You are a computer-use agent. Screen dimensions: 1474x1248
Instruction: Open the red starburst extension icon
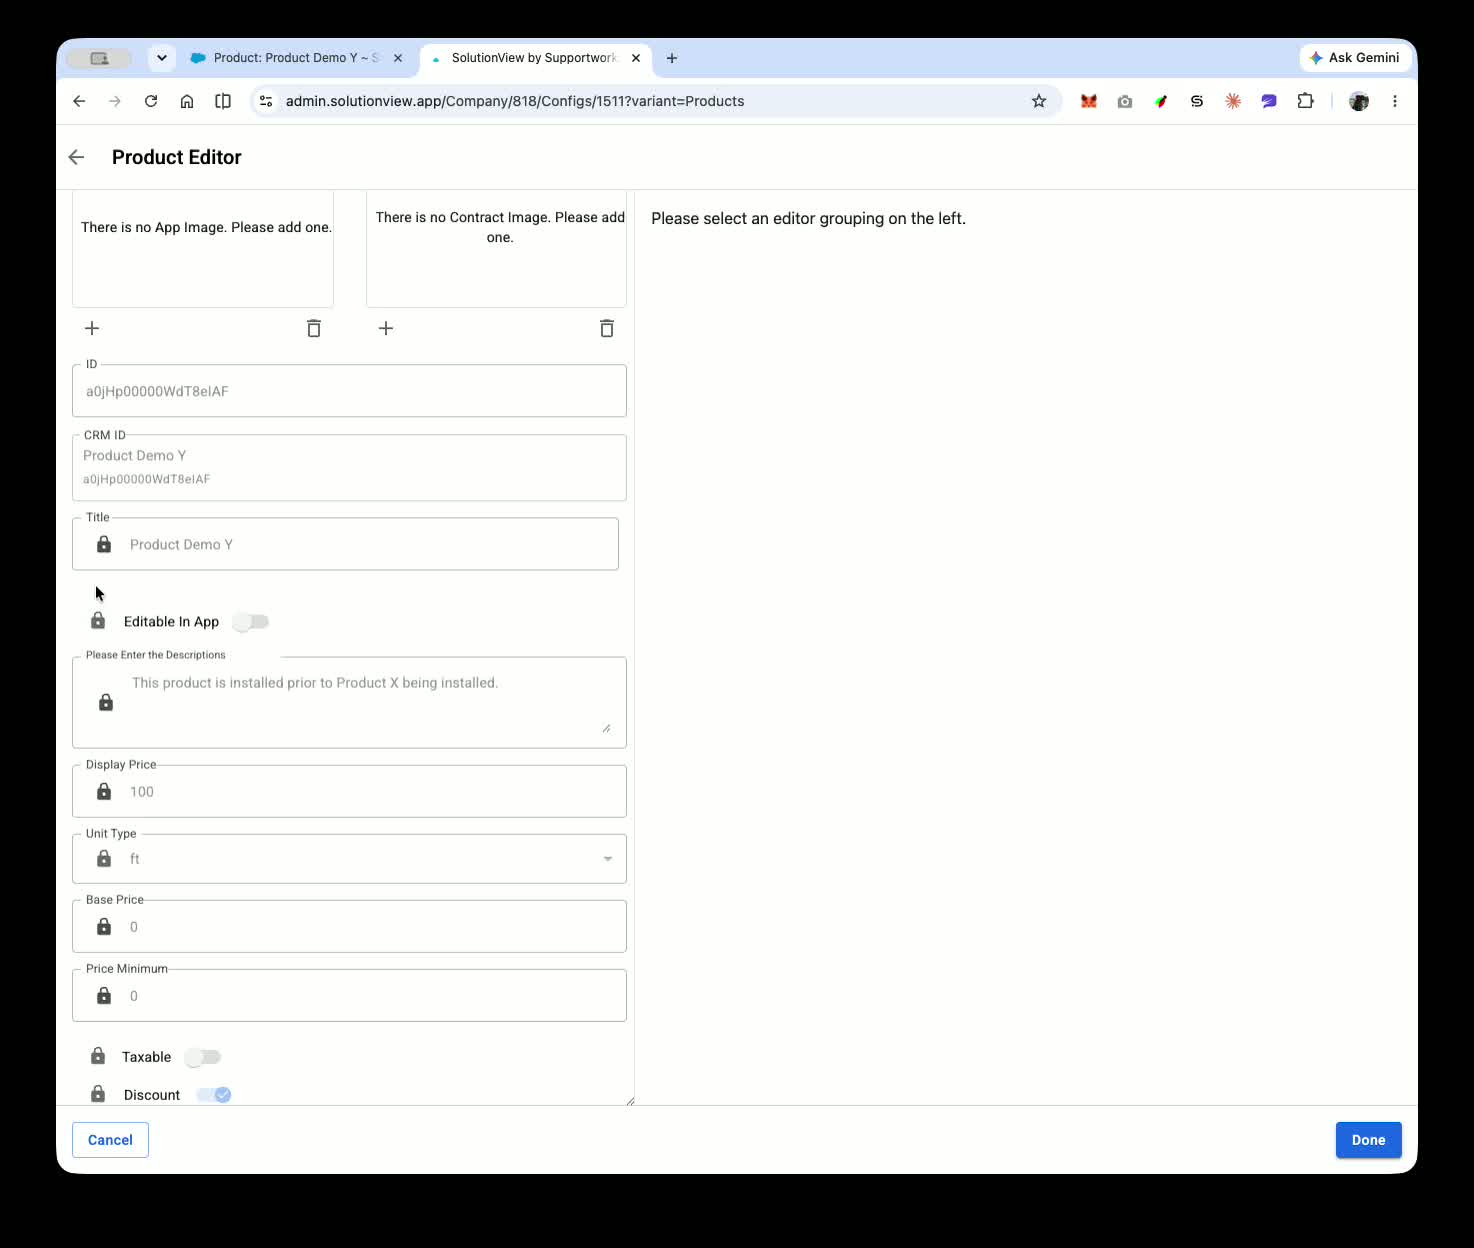tap(1233, 101)
